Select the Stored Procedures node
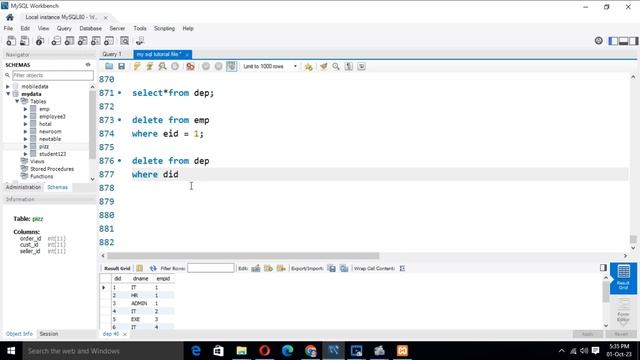640x360 pixels. pos(52,169)
